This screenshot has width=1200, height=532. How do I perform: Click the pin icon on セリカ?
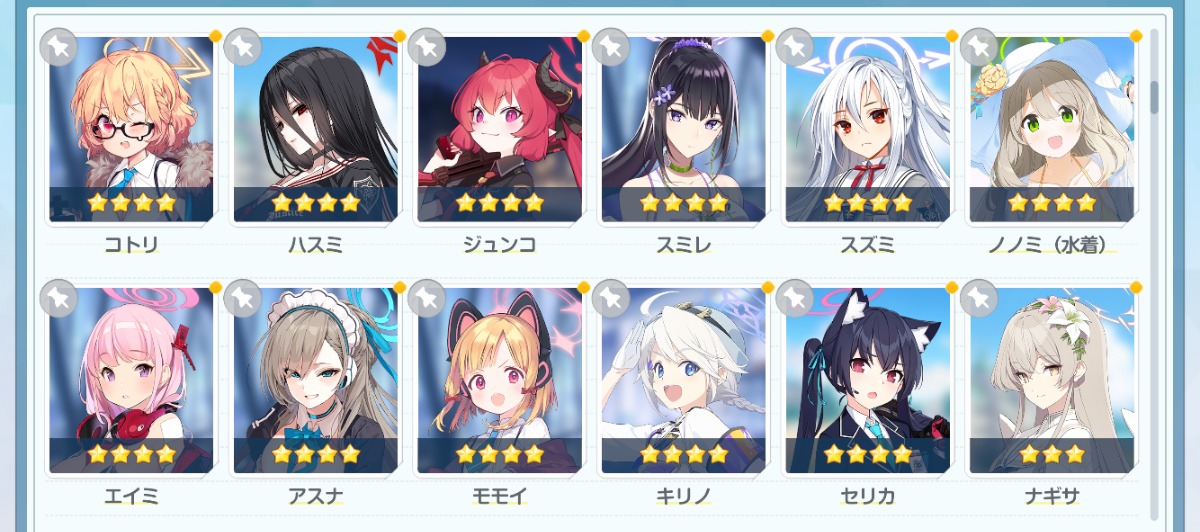[x=794, y=298]
